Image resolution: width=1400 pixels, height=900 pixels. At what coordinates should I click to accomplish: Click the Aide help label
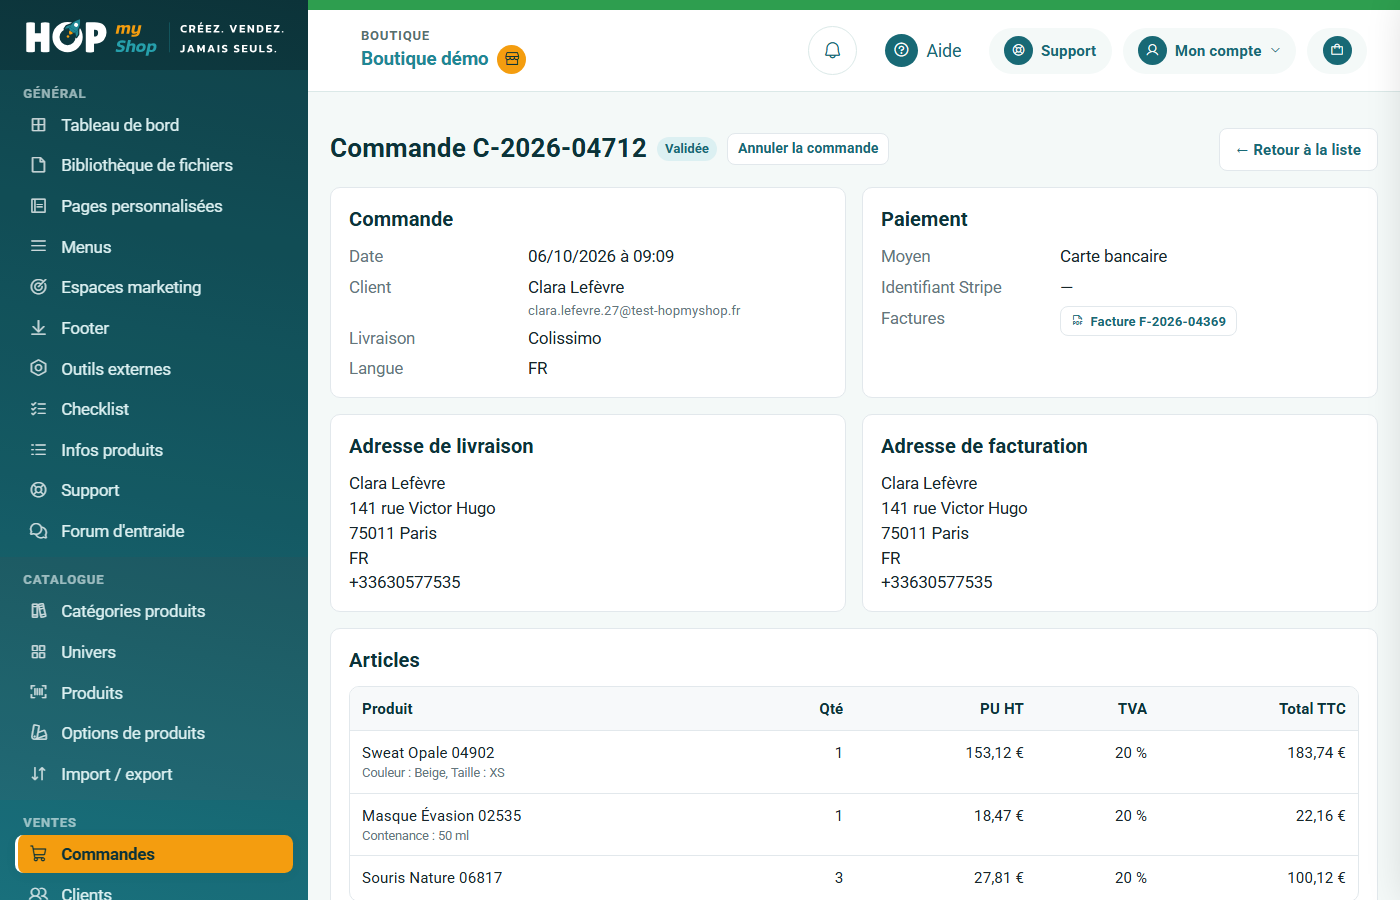point(944,51)
